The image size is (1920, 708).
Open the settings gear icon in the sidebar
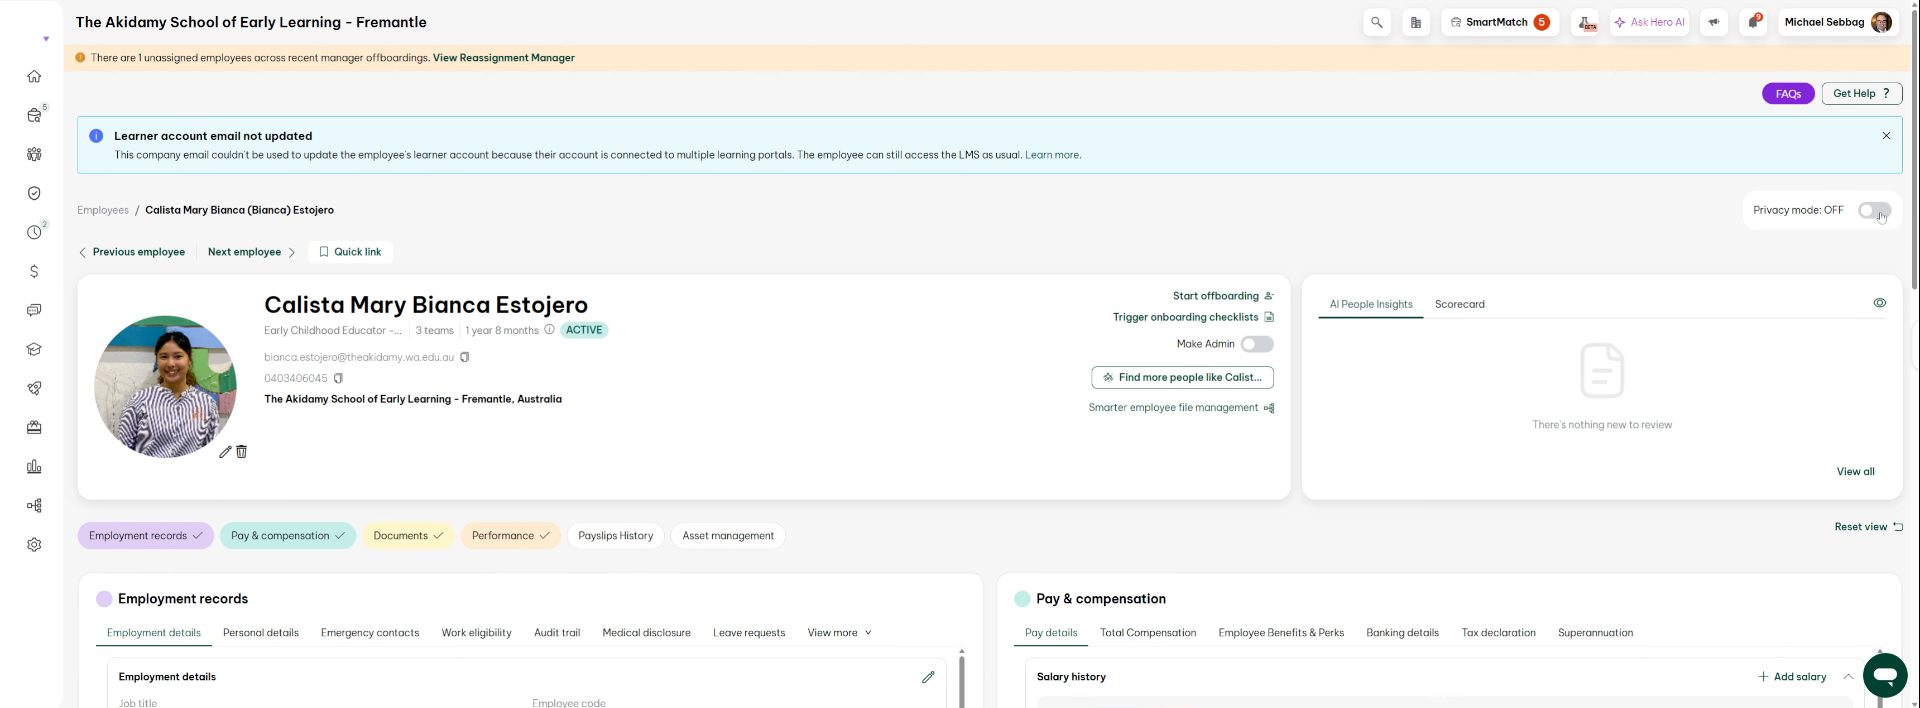(34, 544)
